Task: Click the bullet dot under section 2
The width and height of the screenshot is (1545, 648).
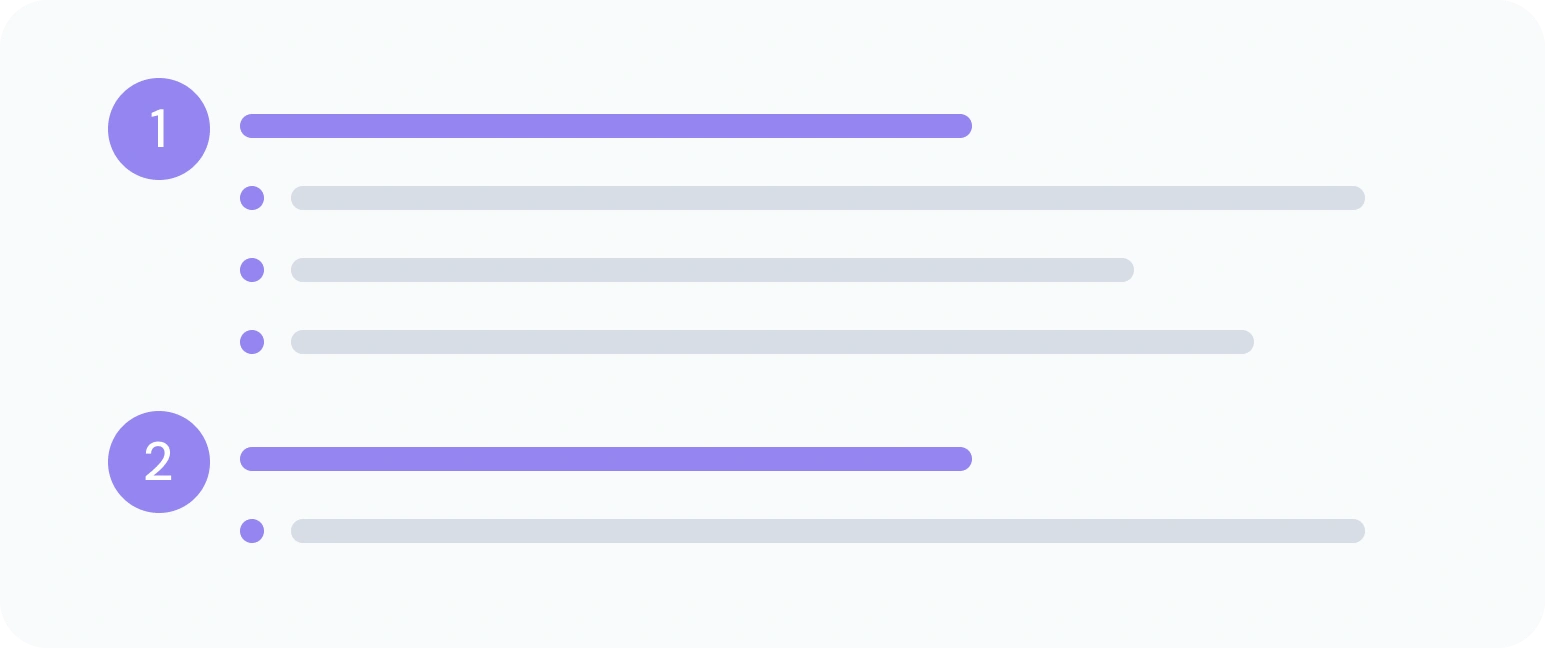Action: (x=252, y=531)
